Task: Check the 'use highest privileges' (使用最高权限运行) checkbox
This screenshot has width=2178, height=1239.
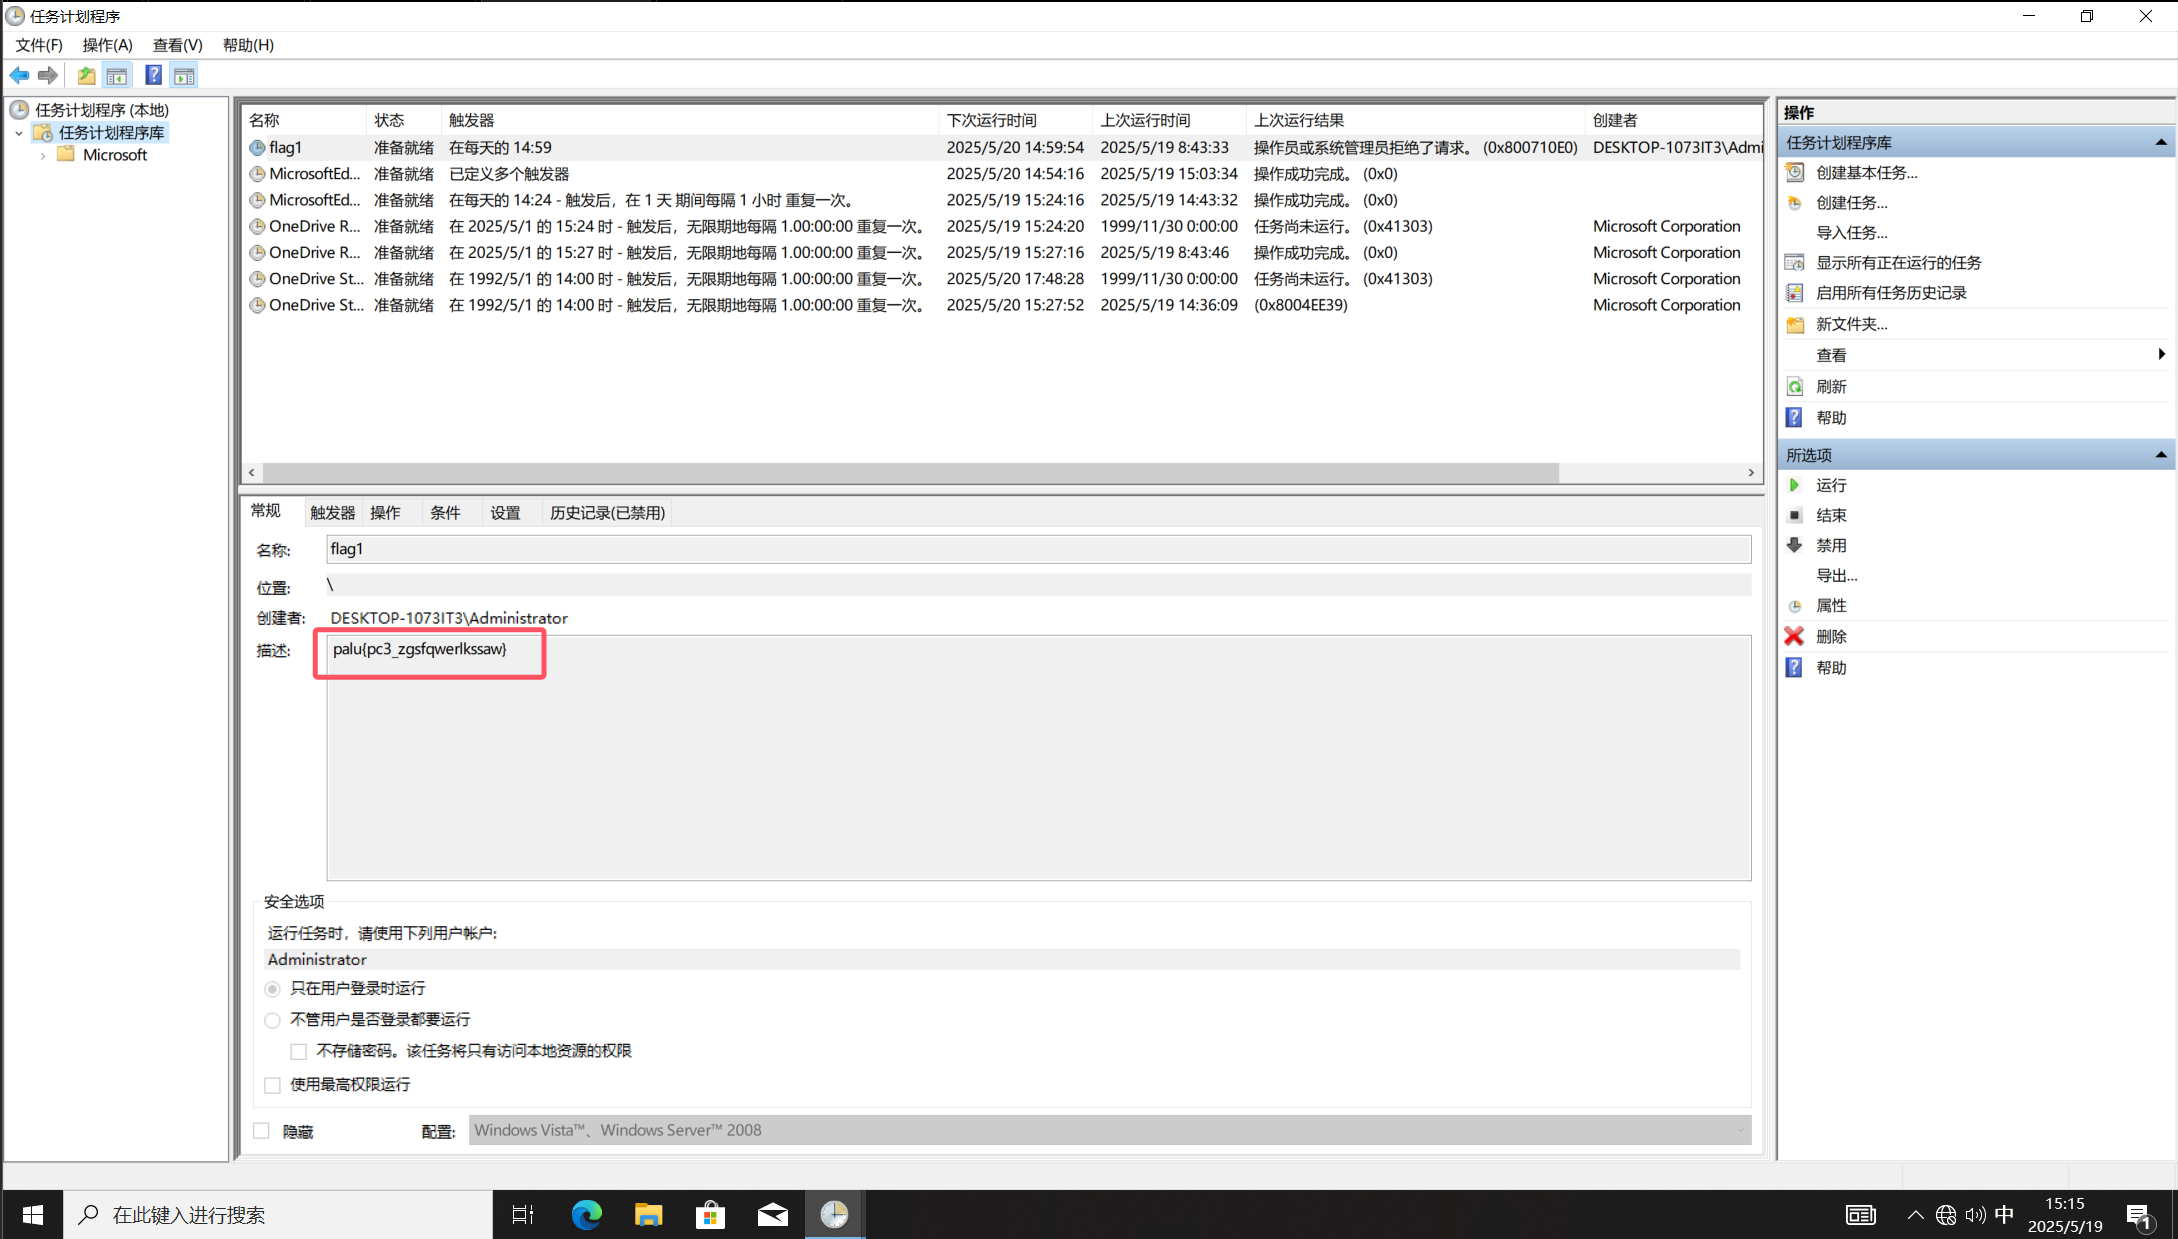Action: (272, 1085)
